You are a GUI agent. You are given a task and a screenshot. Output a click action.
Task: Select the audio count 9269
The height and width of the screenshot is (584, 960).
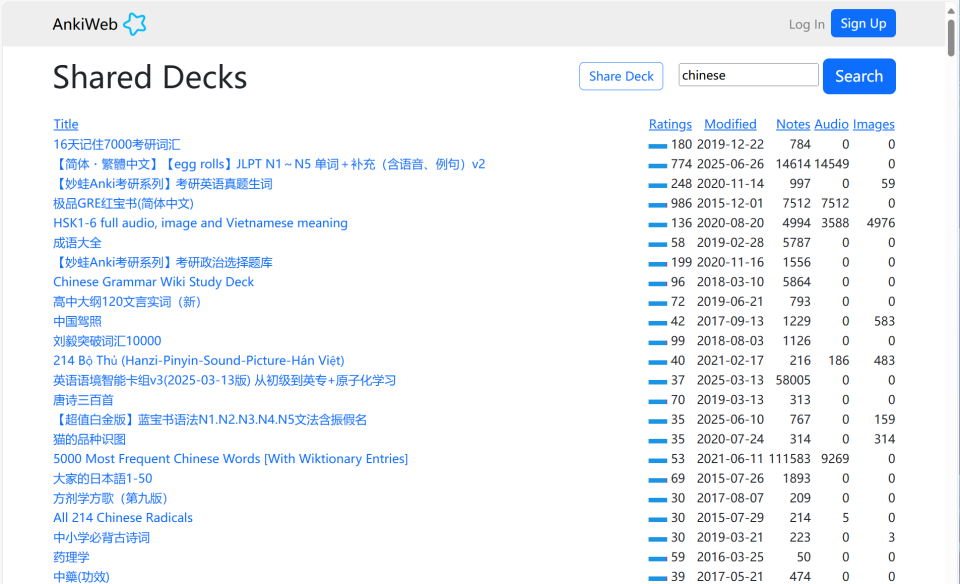(835, 459)
